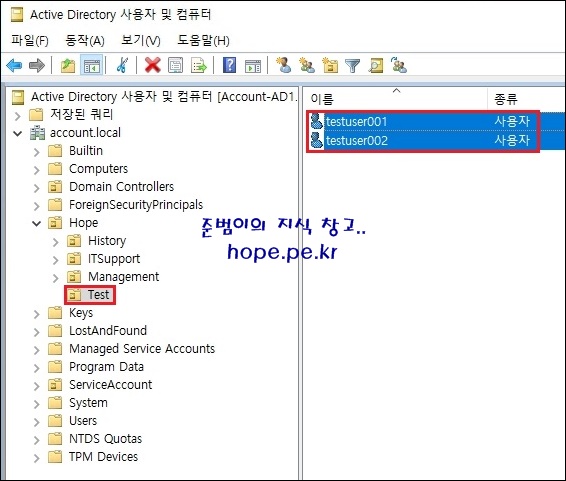Open the 도움말(H) menu

203,40
